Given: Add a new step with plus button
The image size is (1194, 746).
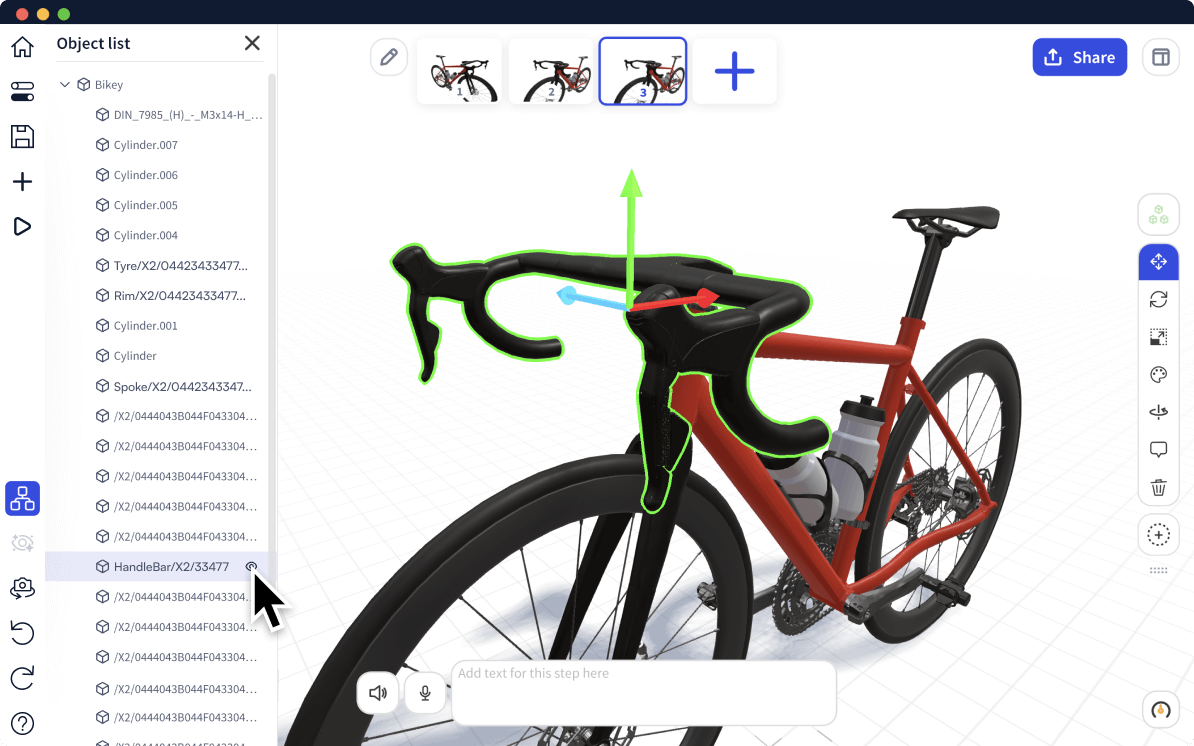Looking at the screenshot, I should (734, 72).
